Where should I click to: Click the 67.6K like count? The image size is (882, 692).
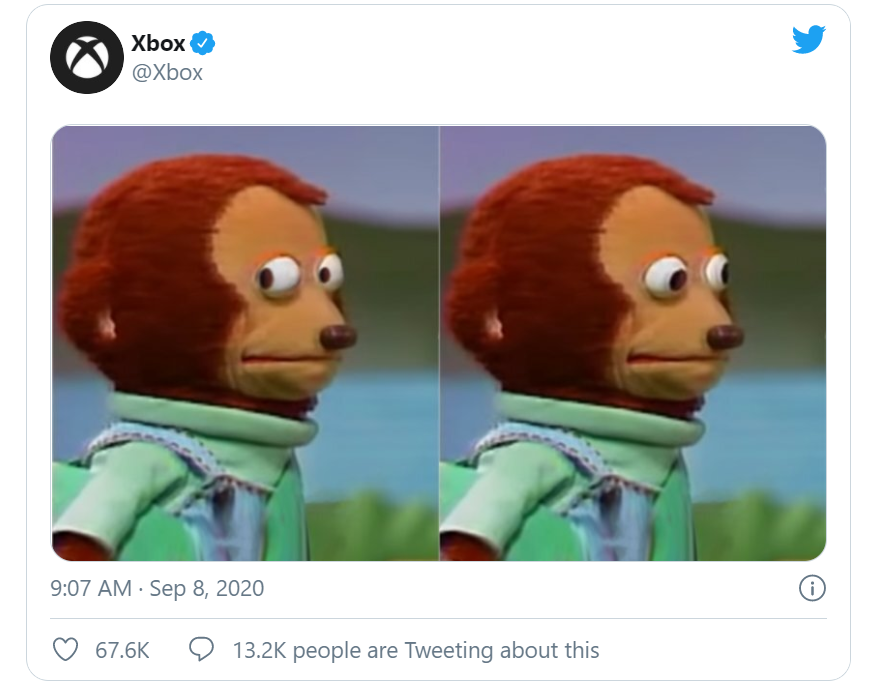pyautogui.click(x=122, y=650)
